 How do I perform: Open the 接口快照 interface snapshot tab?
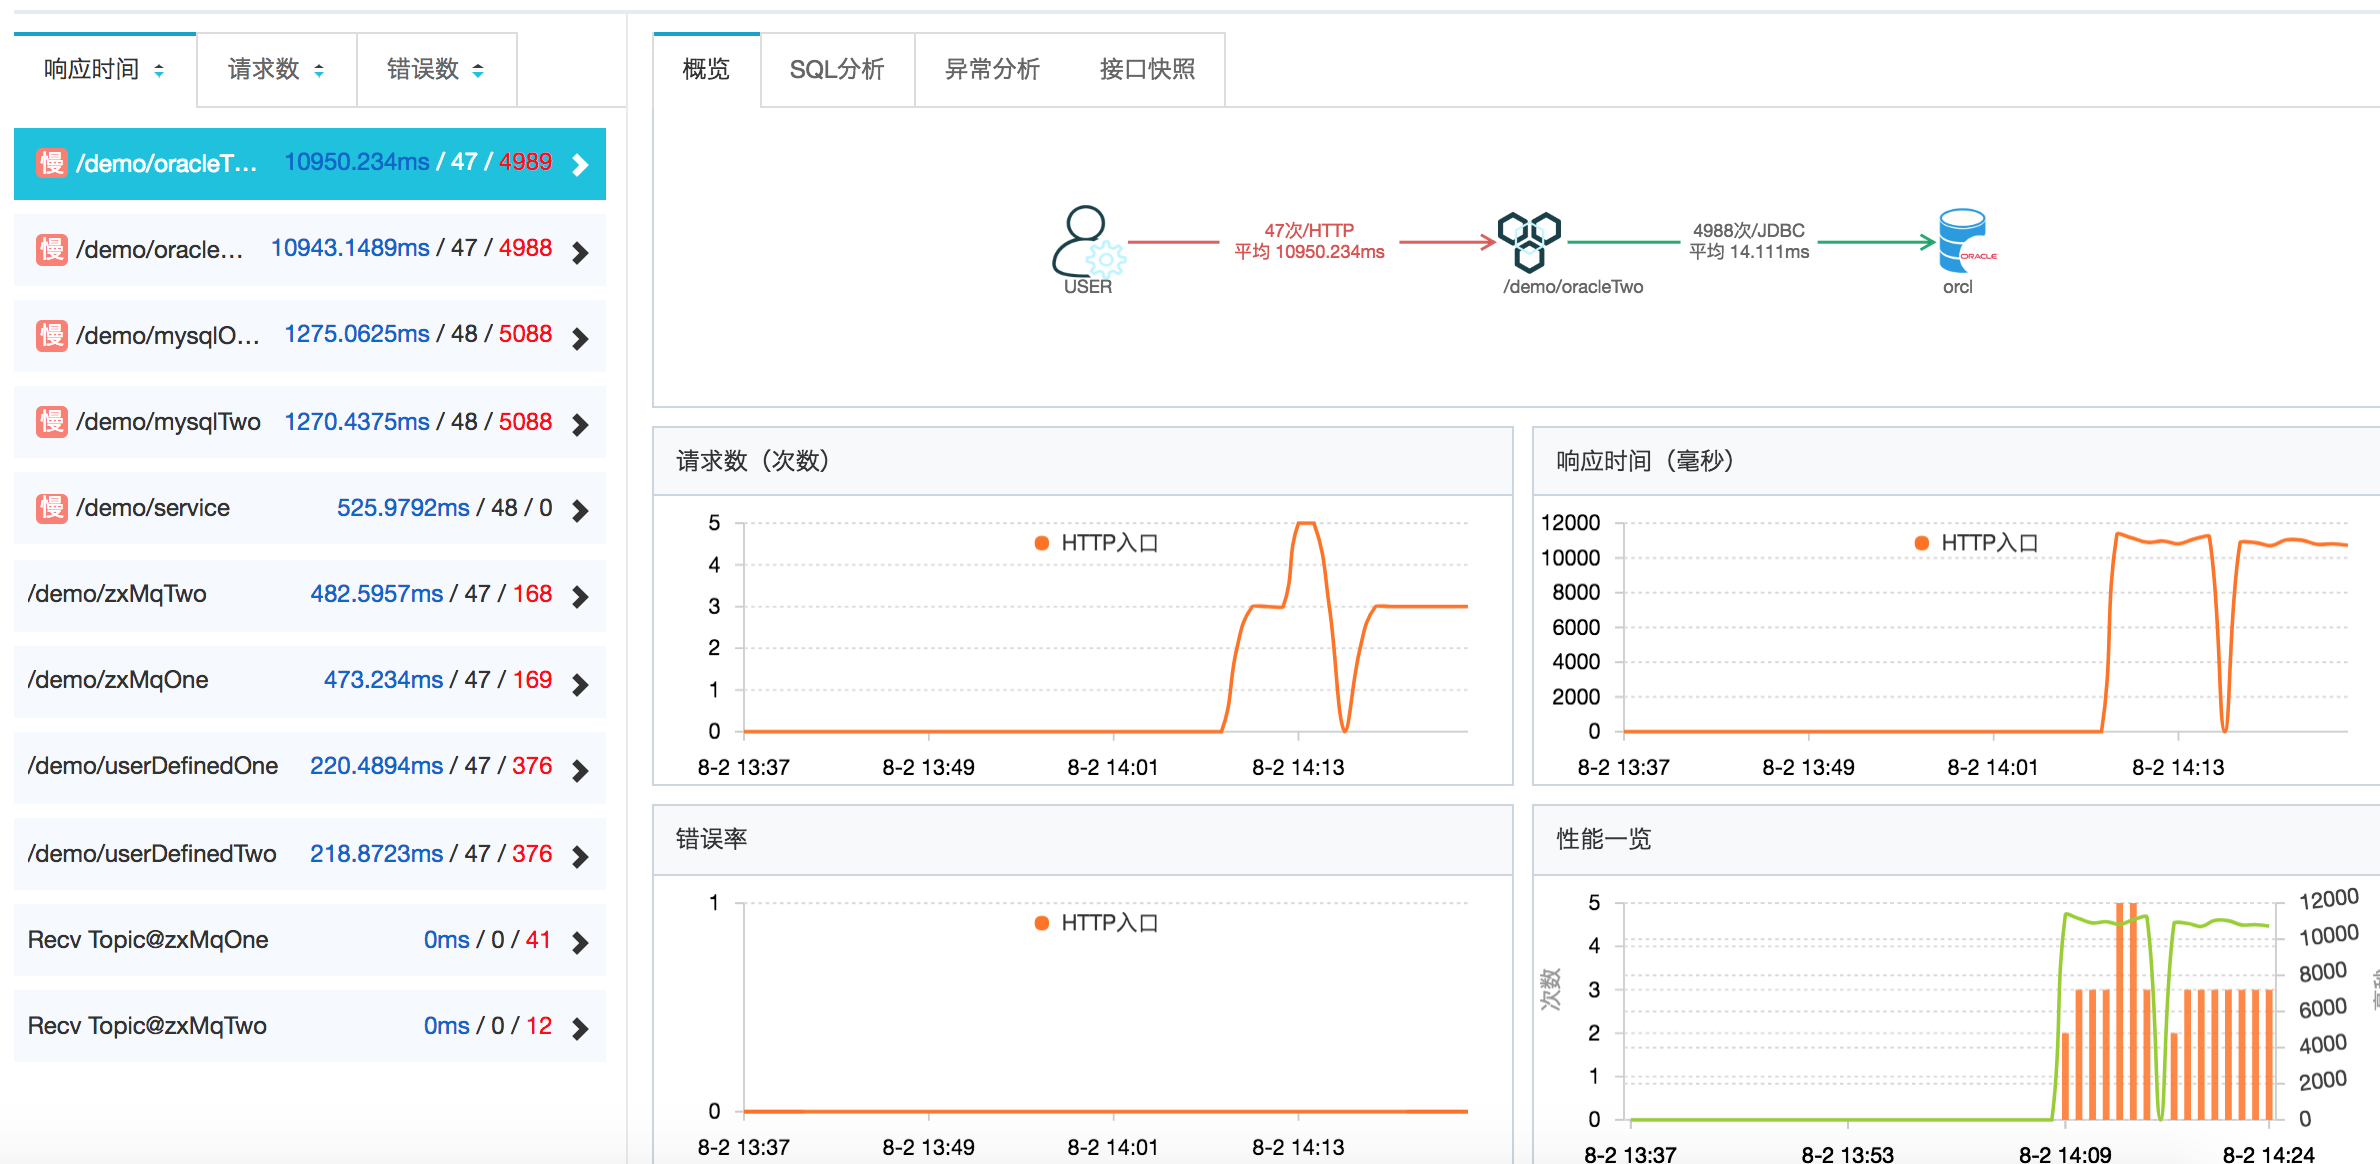[x=1147, y=69]
